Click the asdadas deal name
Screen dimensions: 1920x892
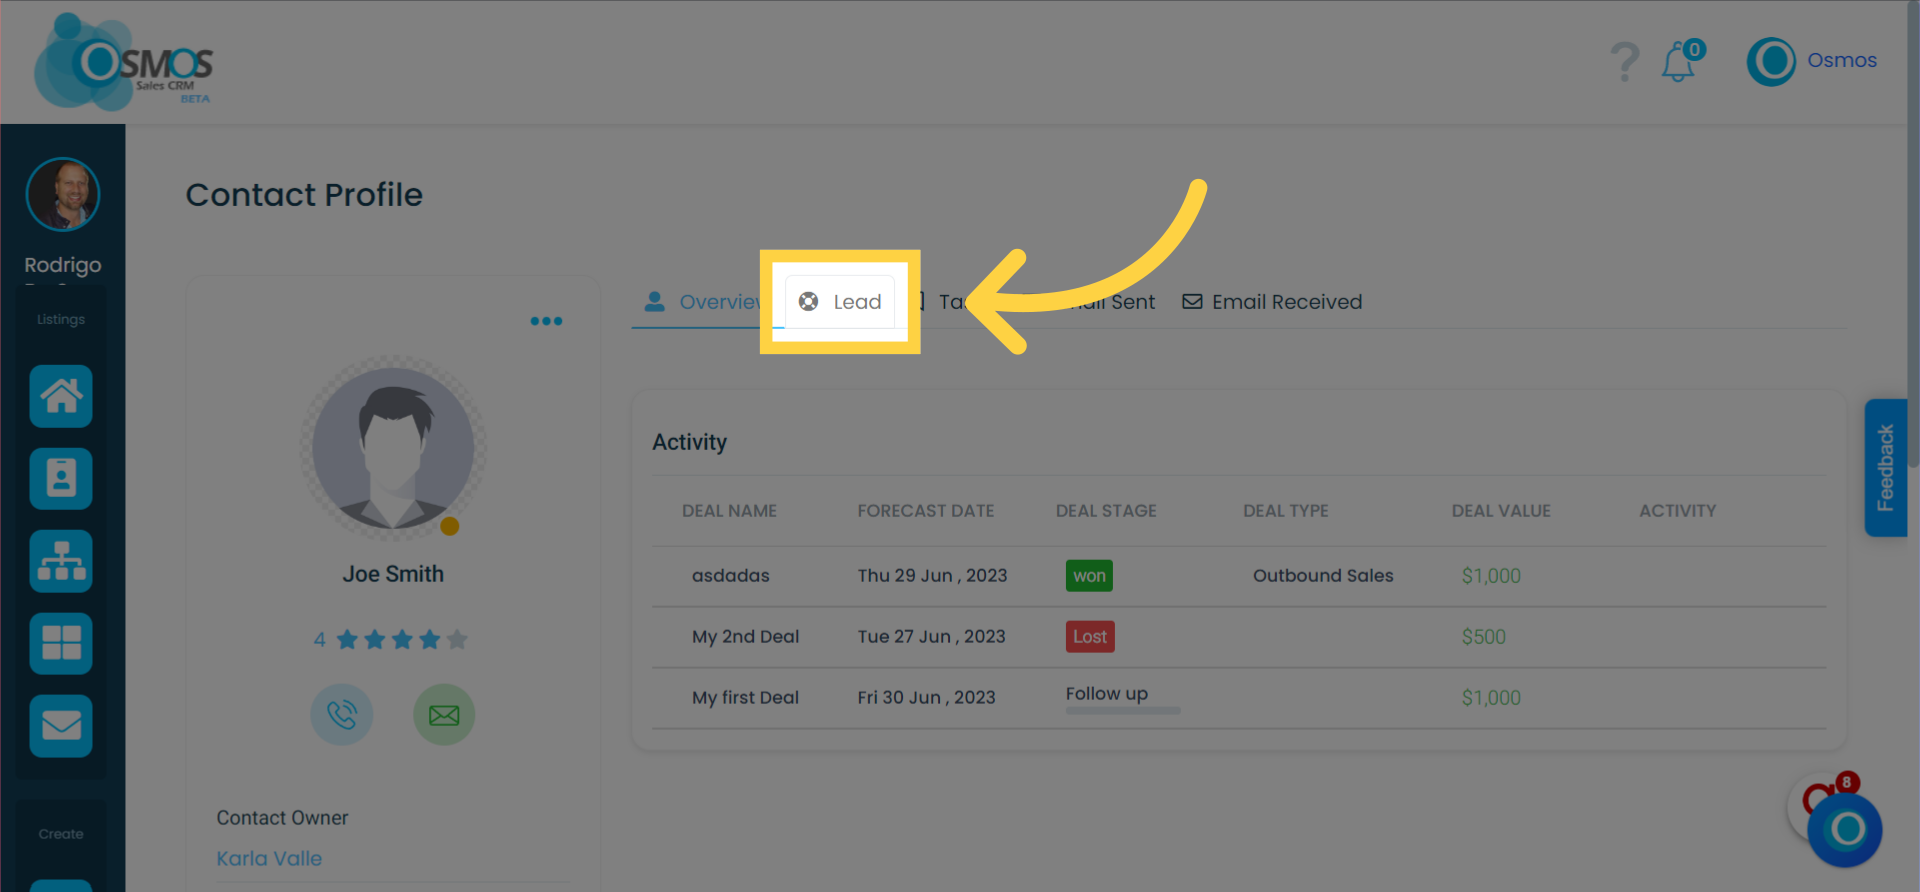pos(731,575)
